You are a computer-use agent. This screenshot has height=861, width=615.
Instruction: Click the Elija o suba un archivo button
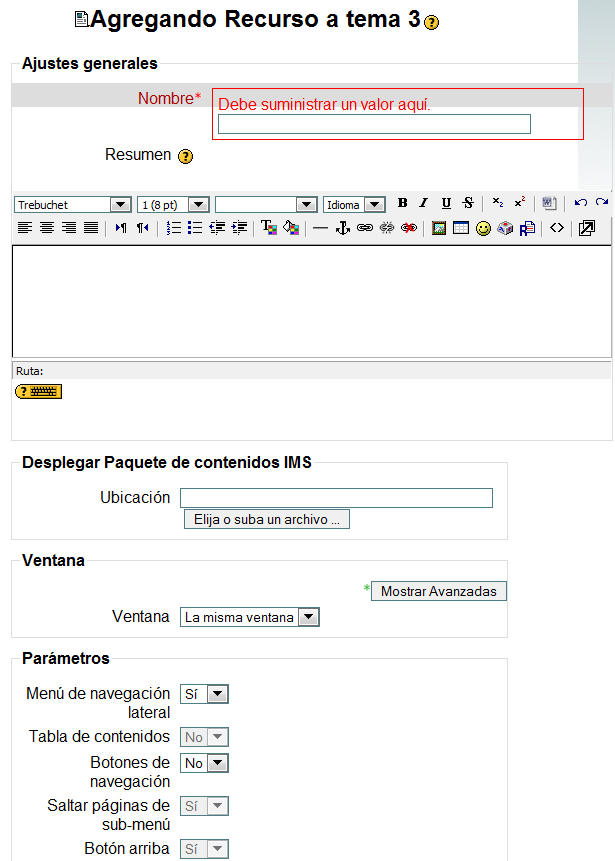(x=266, y=520)
